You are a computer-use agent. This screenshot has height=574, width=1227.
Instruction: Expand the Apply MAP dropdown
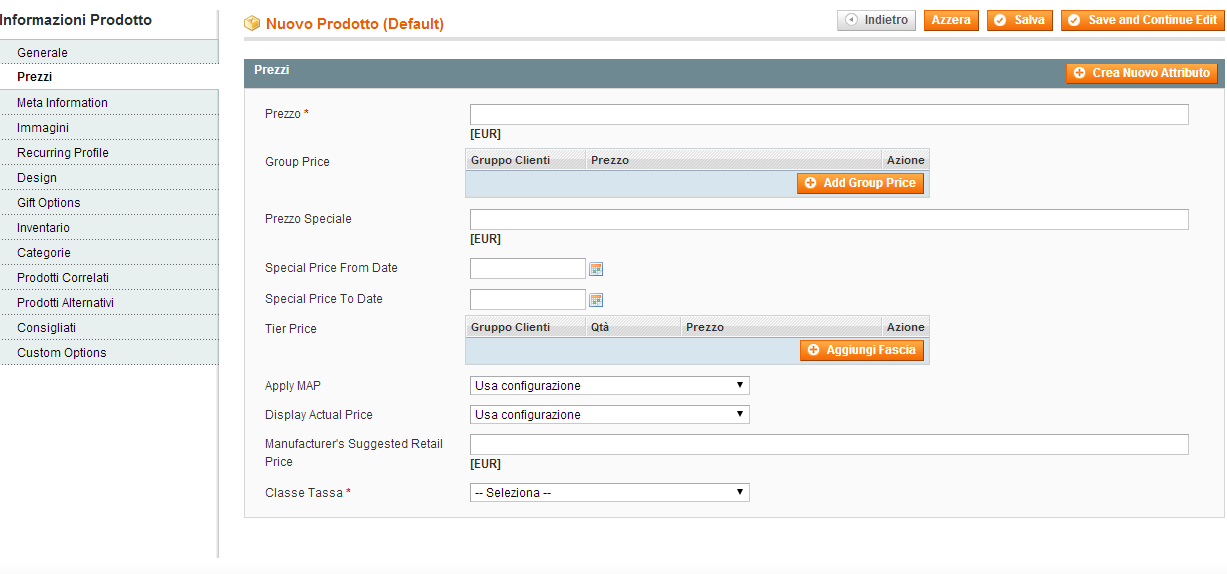coord(609,386)
